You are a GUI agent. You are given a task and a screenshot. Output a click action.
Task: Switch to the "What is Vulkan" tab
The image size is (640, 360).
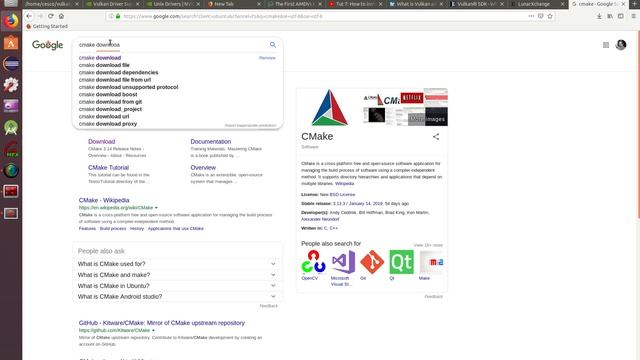[416, 4]
